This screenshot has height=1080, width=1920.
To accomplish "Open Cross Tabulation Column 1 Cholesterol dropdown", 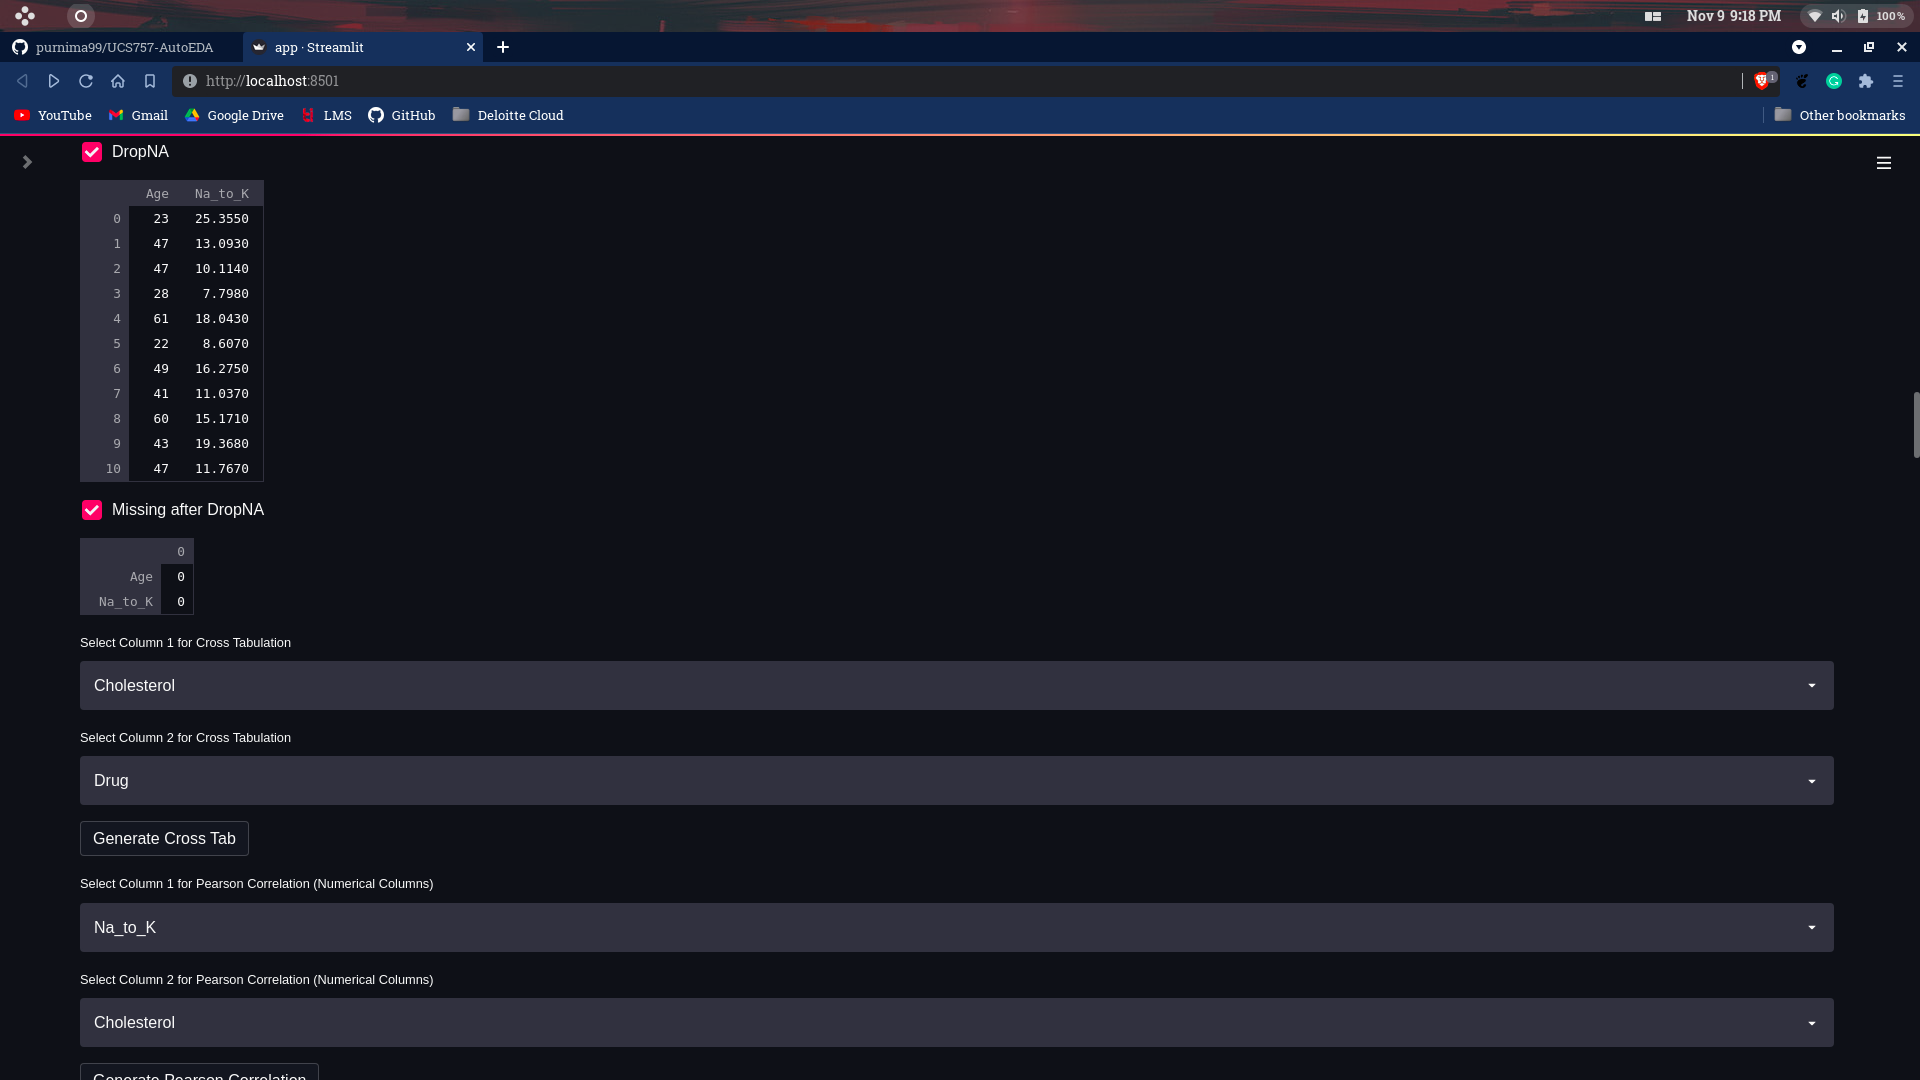I will coord(956,685).
